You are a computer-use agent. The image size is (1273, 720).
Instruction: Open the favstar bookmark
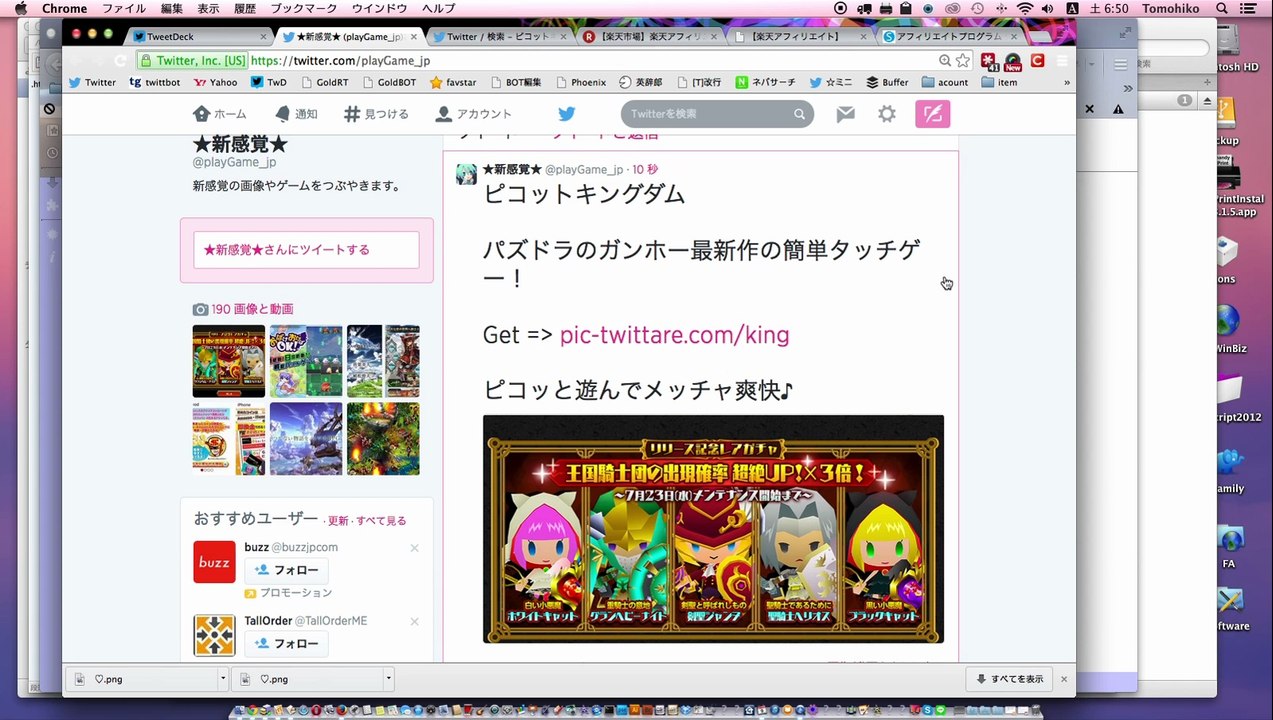(453, 82)
